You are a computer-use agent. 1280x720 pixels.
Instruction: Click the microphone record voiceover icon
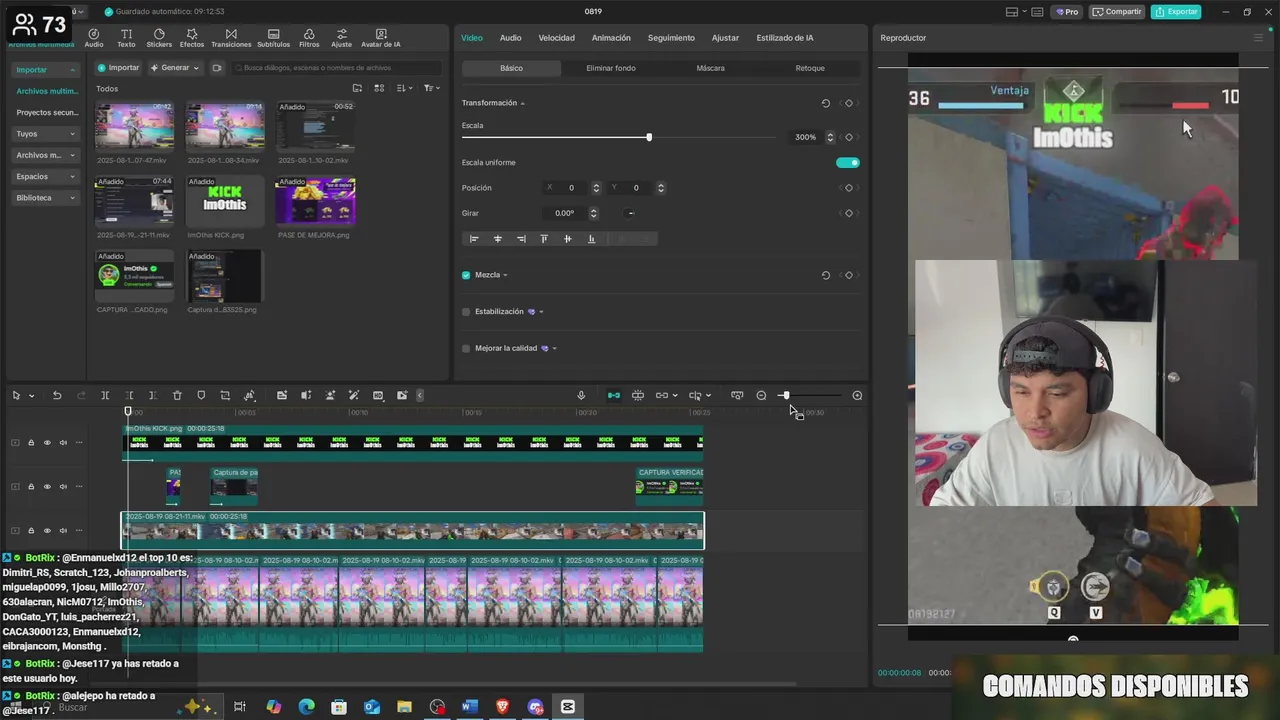(581, 395)
